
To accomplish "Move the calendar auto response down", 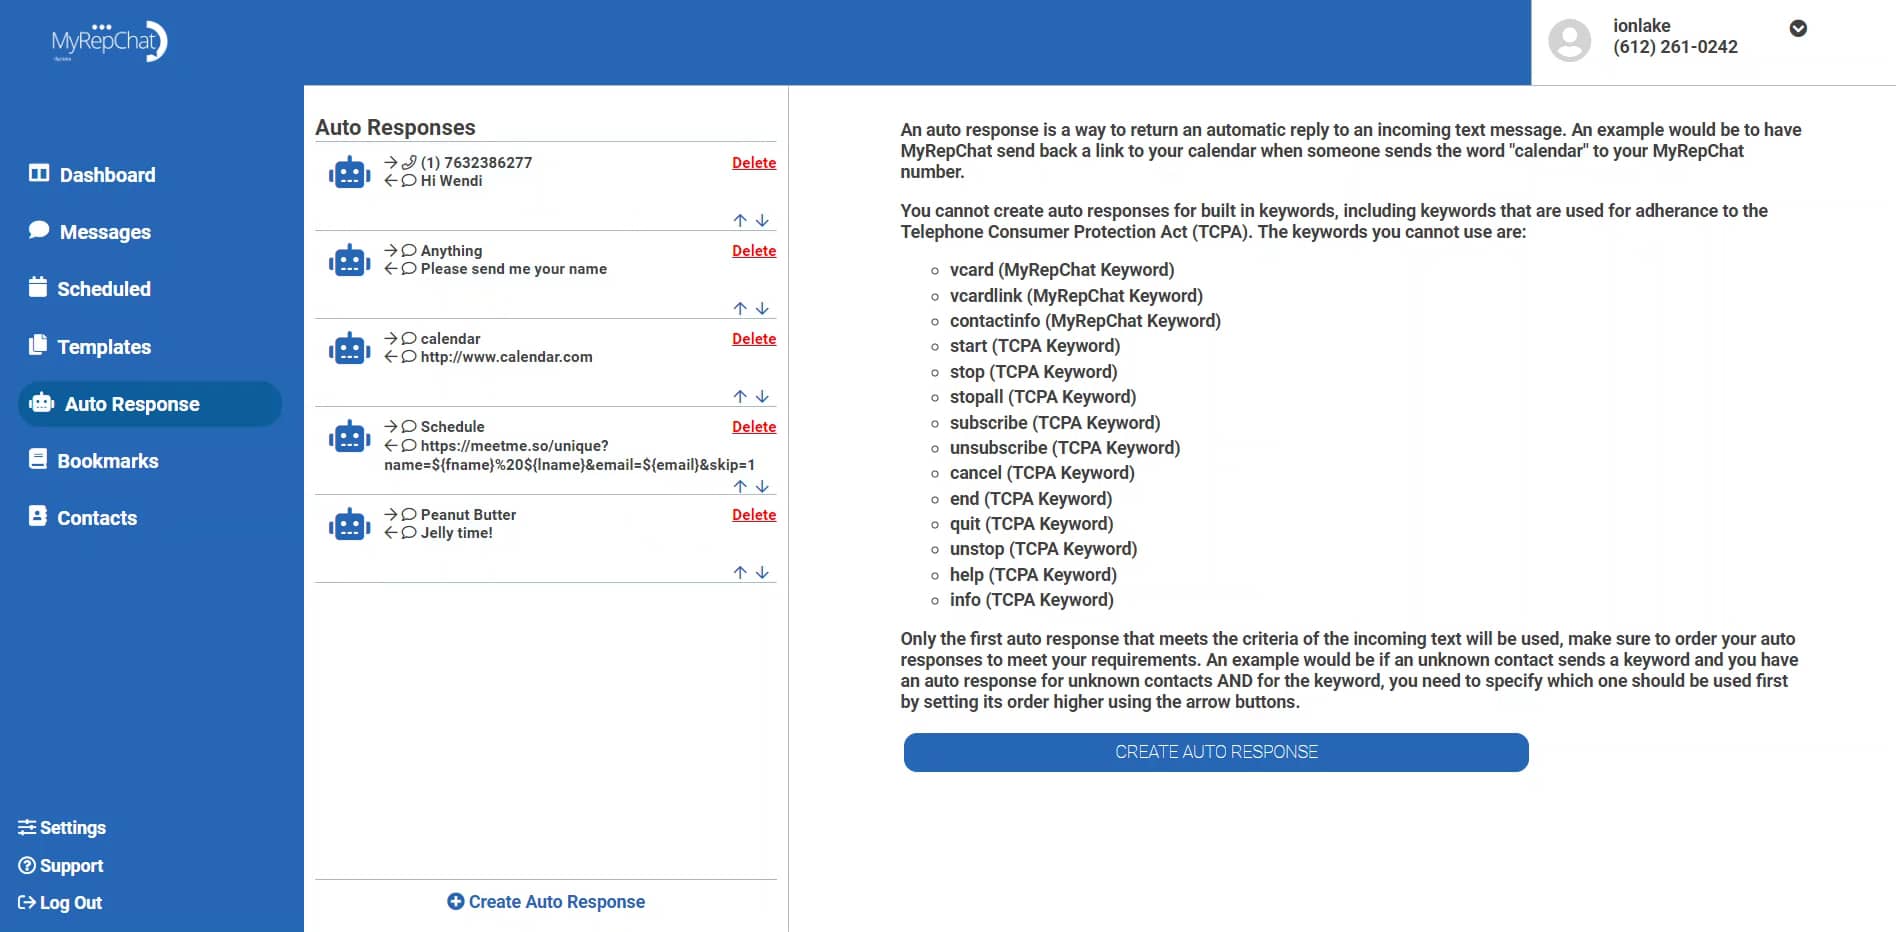I will (763, 396).
